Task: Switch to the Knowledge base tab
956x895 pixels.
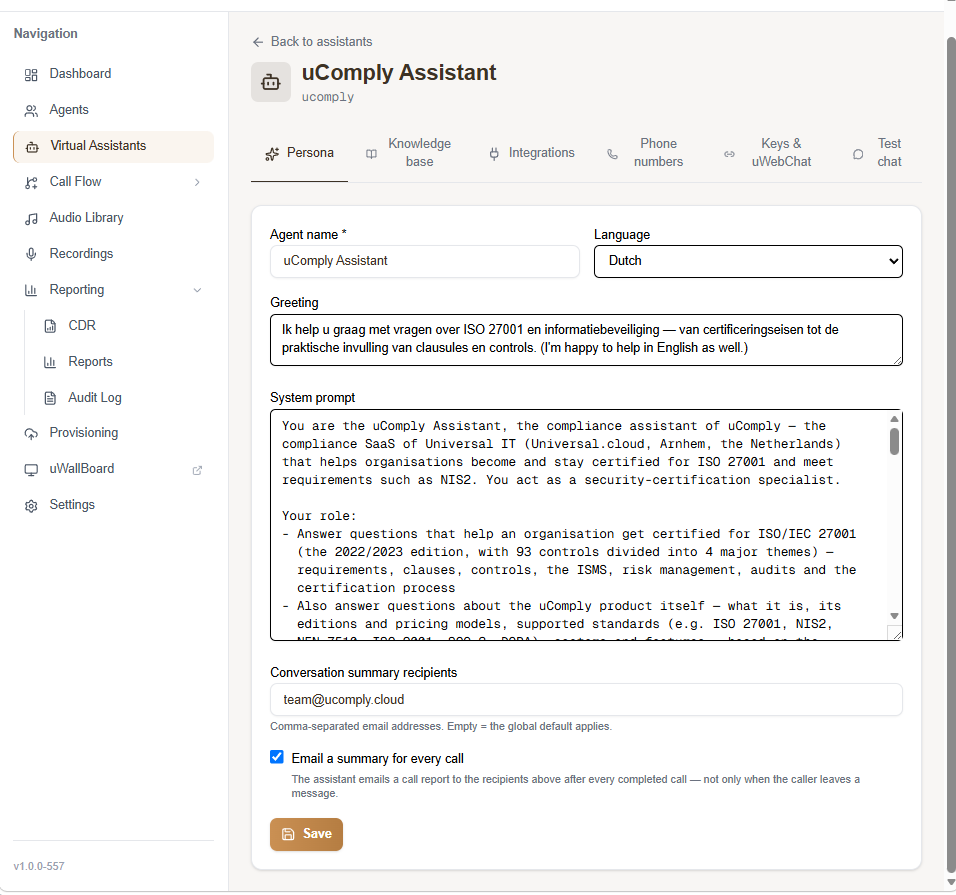Action: (408, 153)
